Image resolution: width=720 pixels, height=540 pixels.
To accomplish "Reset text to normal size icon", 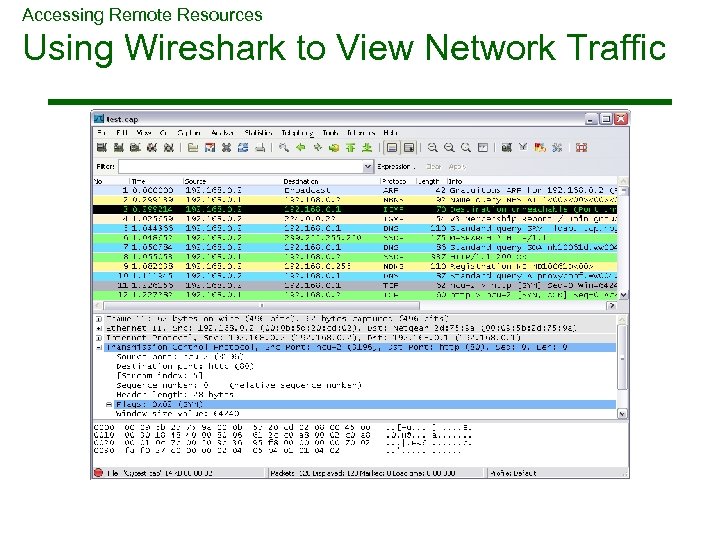I will pyautogui.click(x=466, y=147).
